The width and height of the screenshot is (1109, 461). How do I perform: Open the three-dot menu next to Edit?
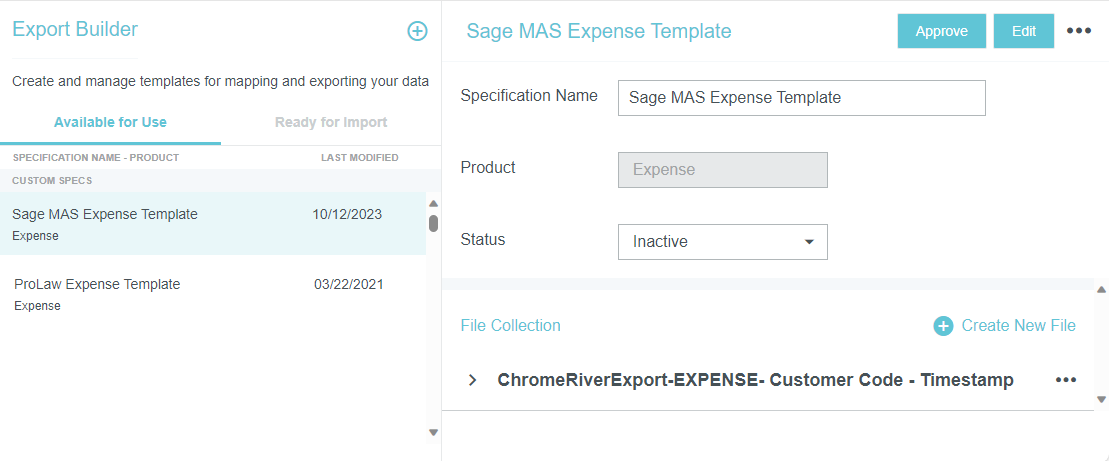(x=1079, y=31)
